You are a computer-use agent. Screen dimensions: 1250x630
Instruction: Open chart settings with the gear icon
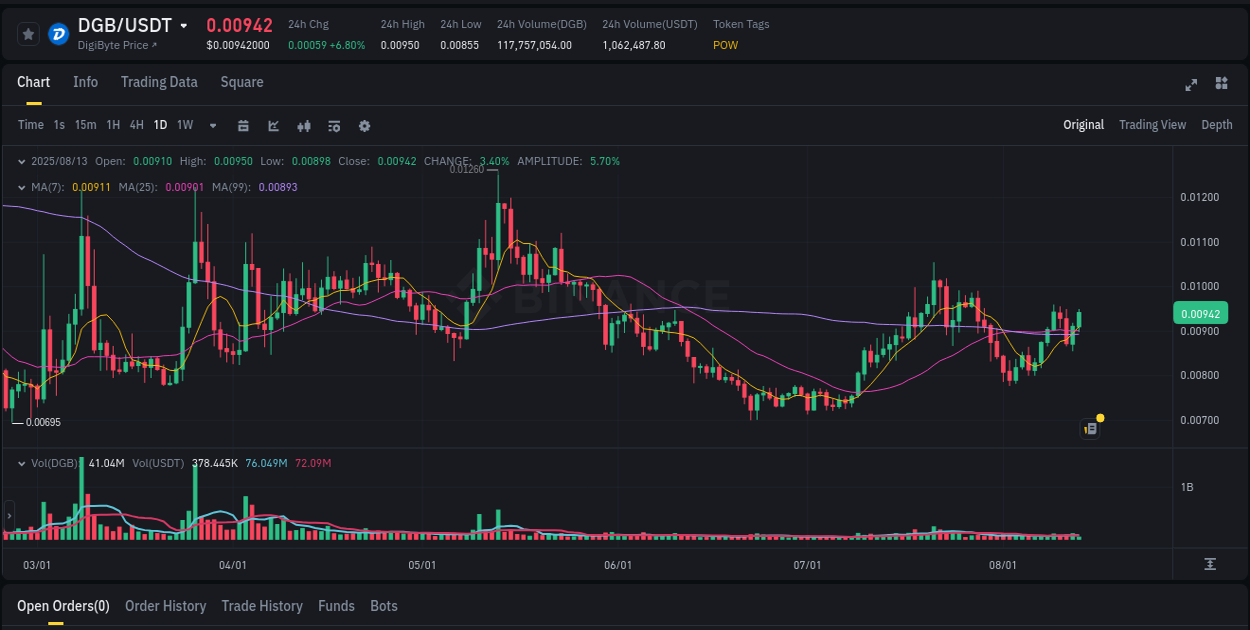[x=364, y=126]
